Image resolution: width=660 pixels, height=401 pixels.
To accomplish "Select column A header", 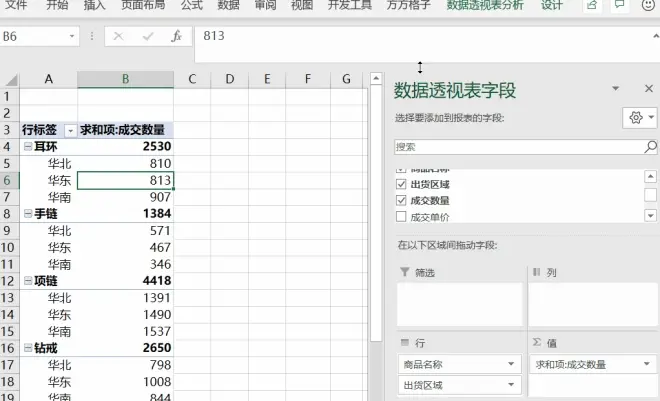I will [49, 79].
